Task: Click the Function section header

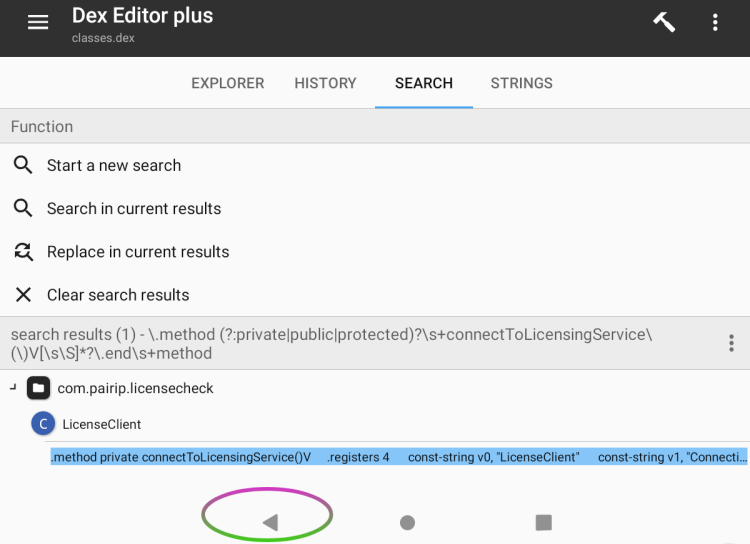Action: click(x=375, y=126)
